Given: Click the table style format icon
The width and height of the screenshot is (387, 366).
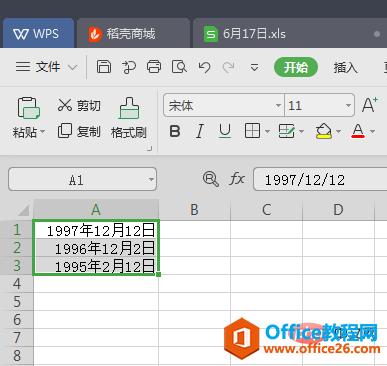Looking at the screenshot, I should (x=286, y=131).
